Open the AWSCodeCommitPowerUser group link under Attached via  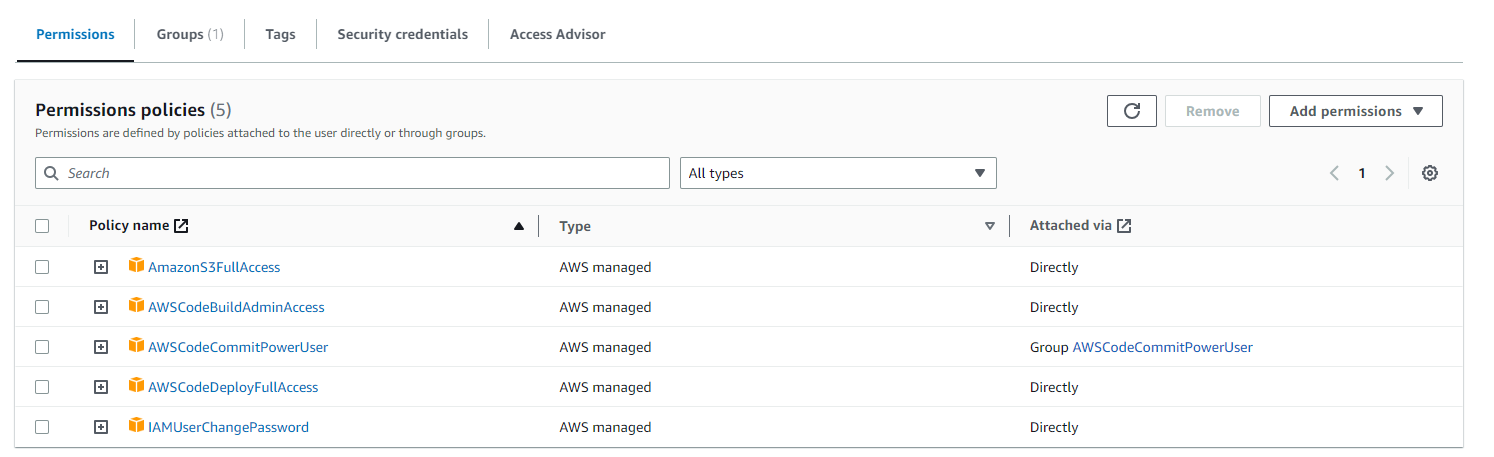(1162, 347)
